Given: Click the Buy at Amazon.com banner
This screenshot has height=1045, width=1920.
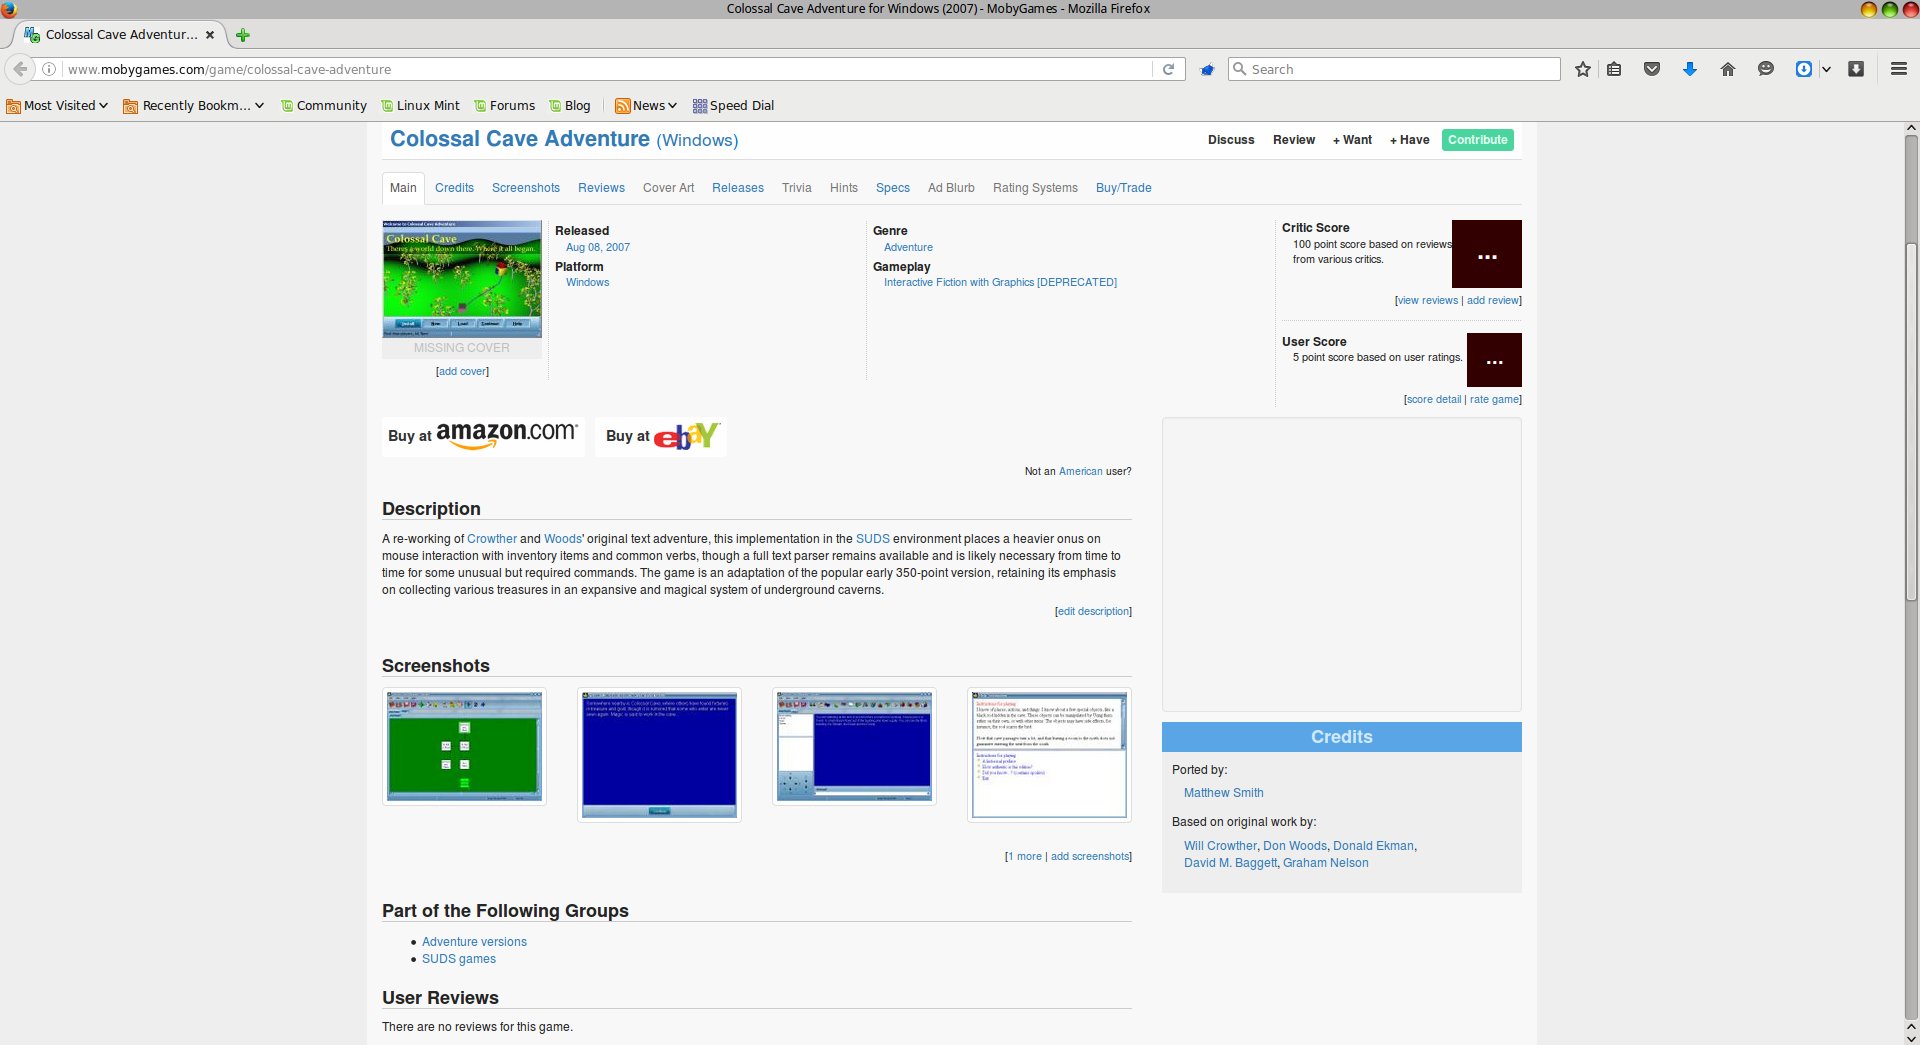Looking at the screenshot, I should [x=483, y=436].
